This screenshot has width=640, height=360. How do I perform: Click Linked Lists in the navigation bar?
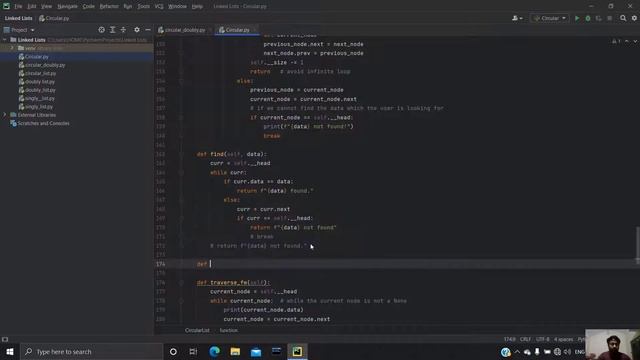click(x=18, y=18)
